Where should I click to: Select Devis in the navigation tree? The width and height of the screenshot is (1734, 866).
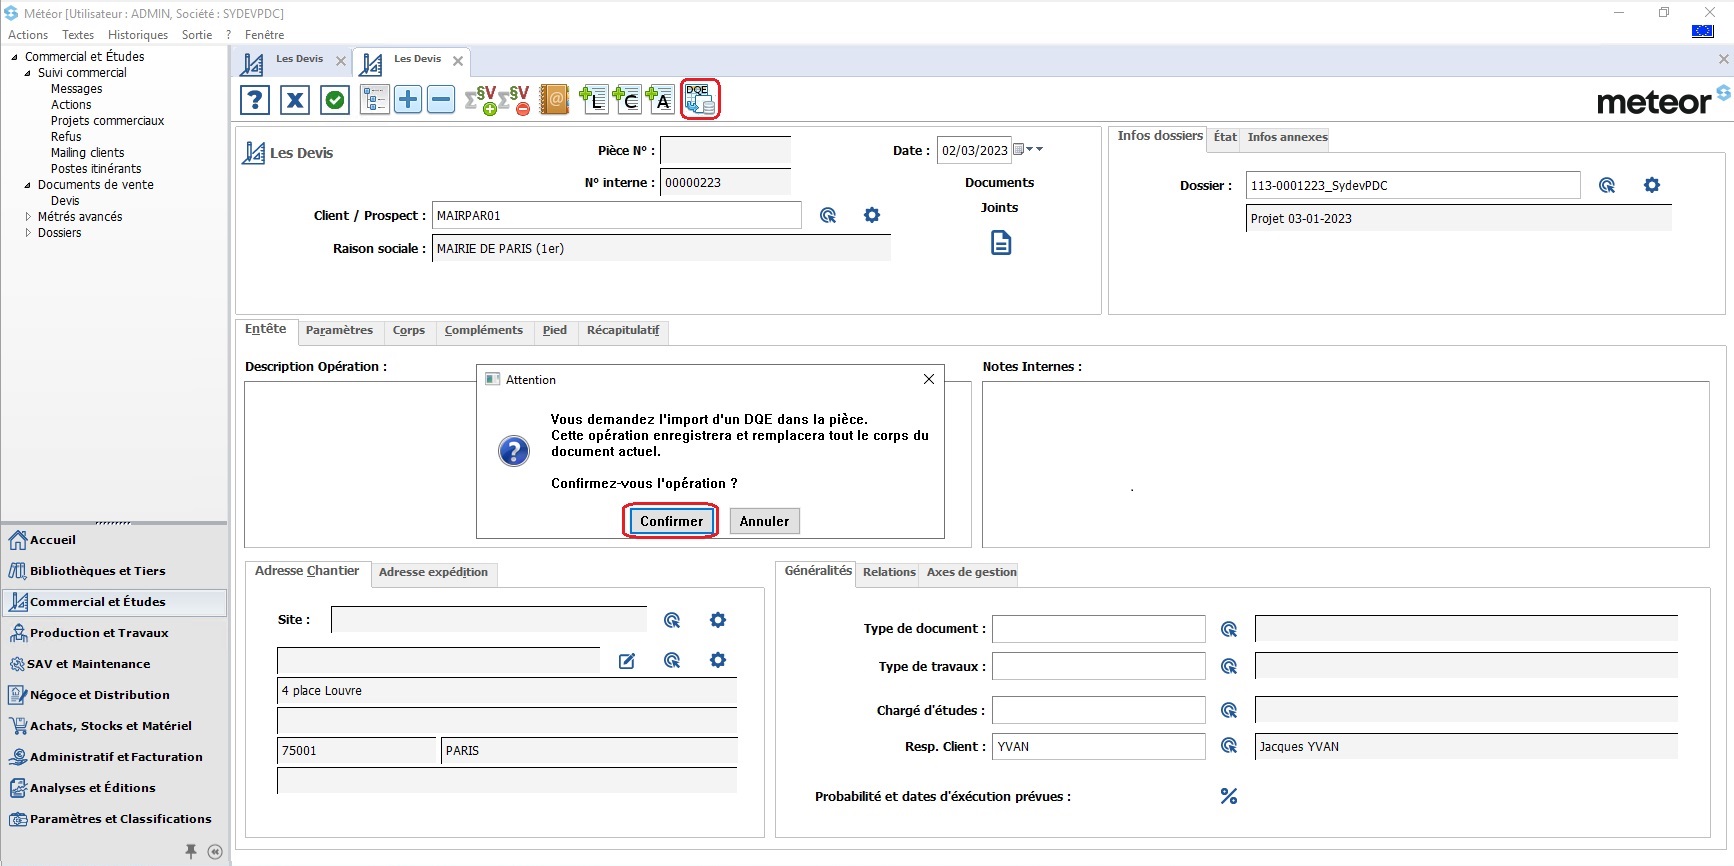point(65,201)
